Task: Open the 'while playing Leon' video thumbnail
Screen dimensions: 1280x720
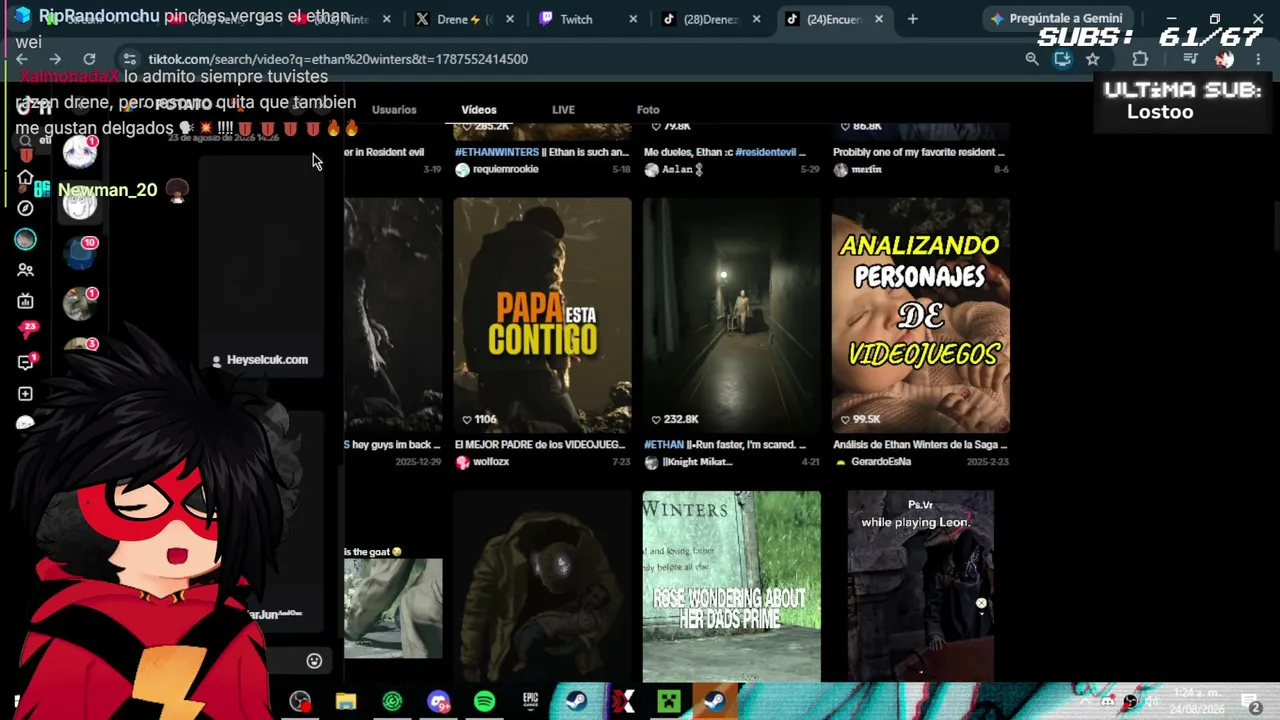Action: (920, 586)
